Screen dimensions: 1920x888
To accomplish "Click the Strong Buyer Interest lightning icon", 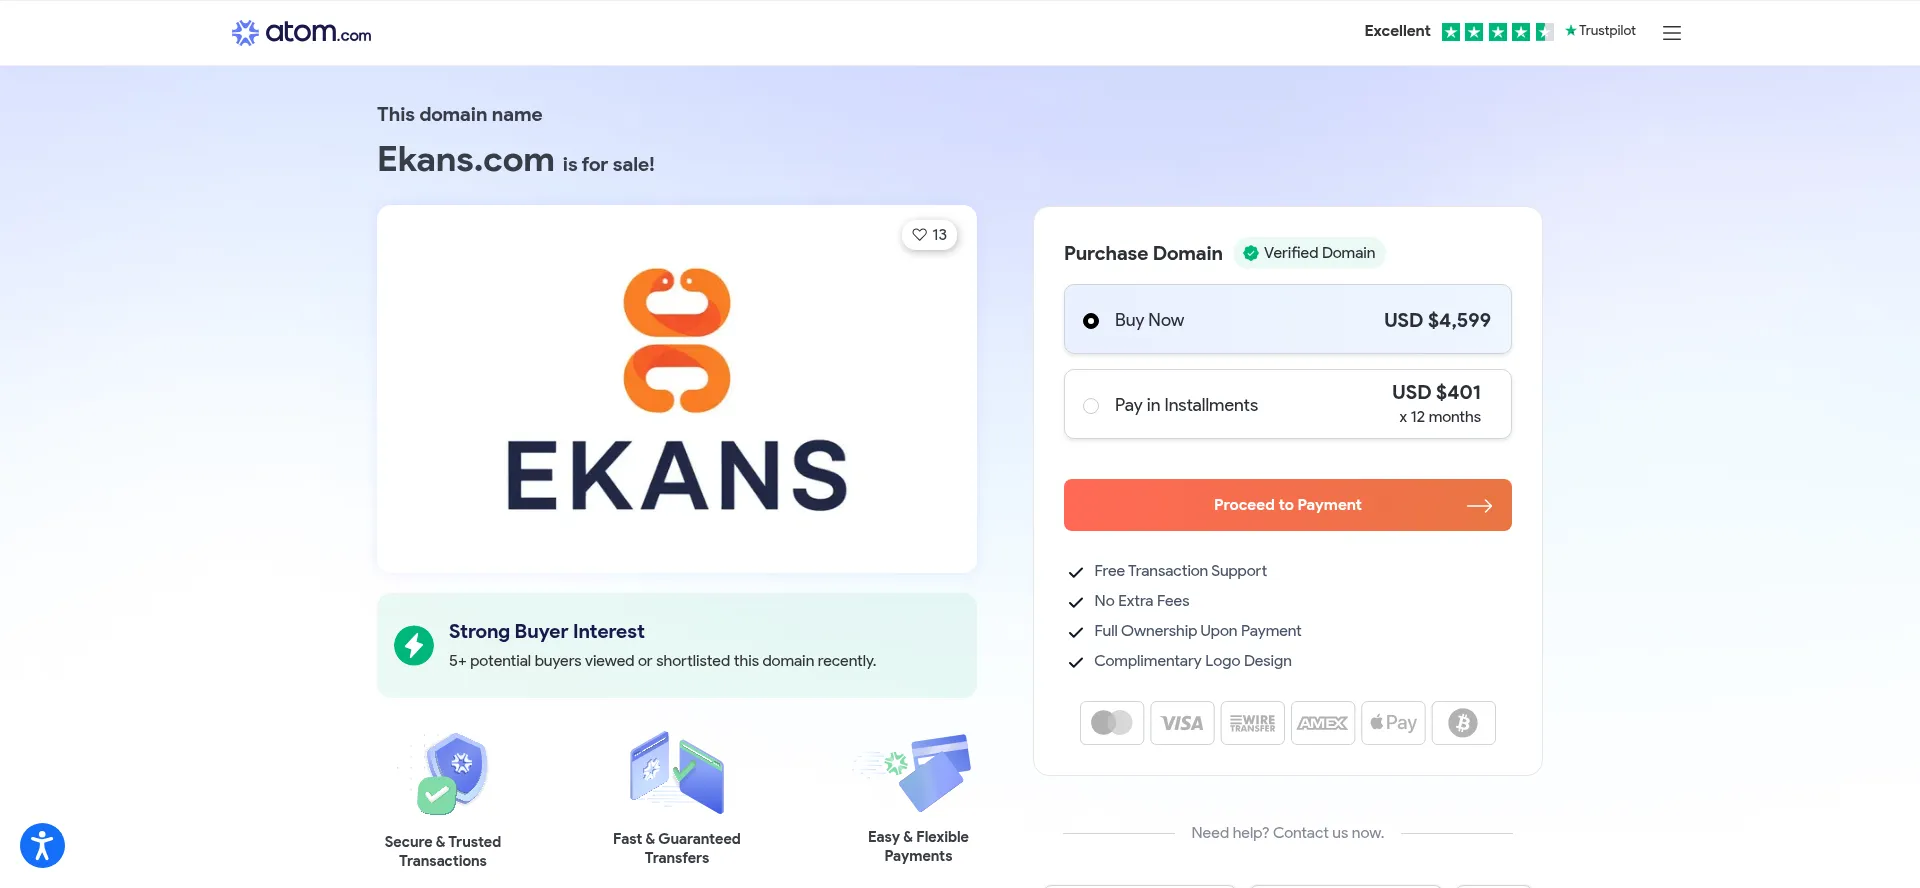I will [414, 645].
